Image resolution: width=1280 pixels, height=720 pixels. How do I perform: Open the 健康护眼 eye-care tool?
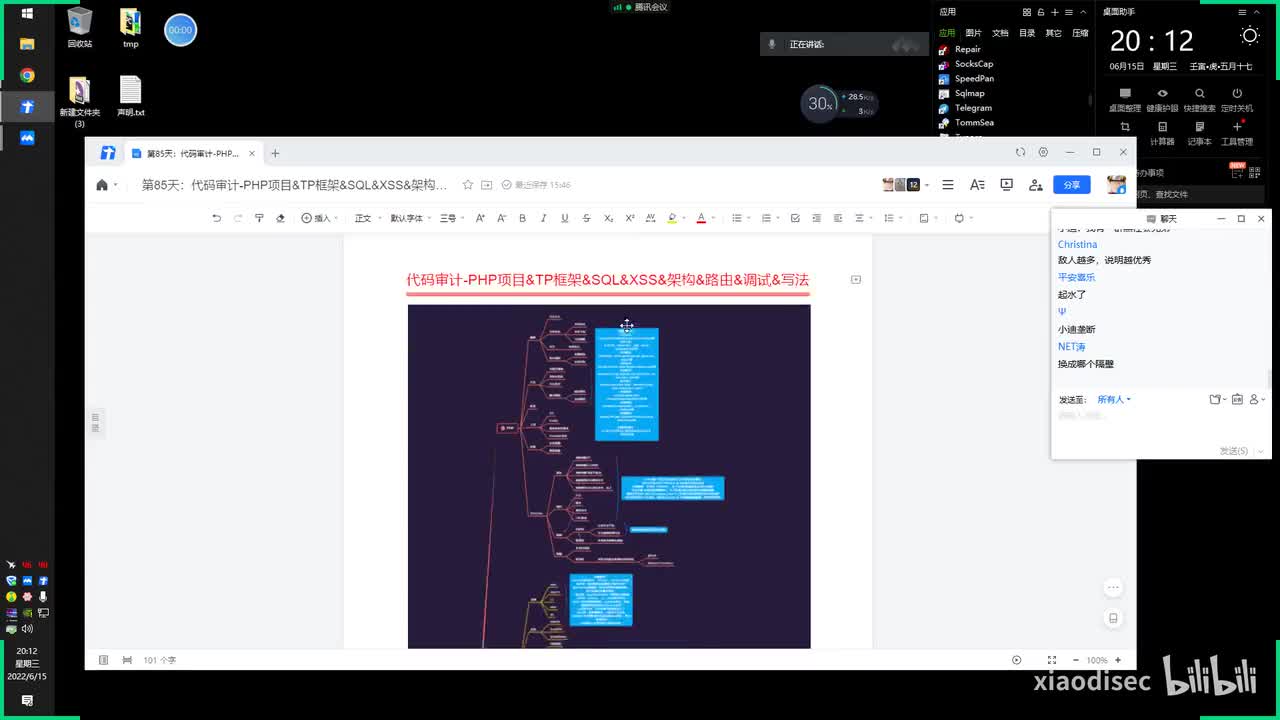click(1162, 100)
